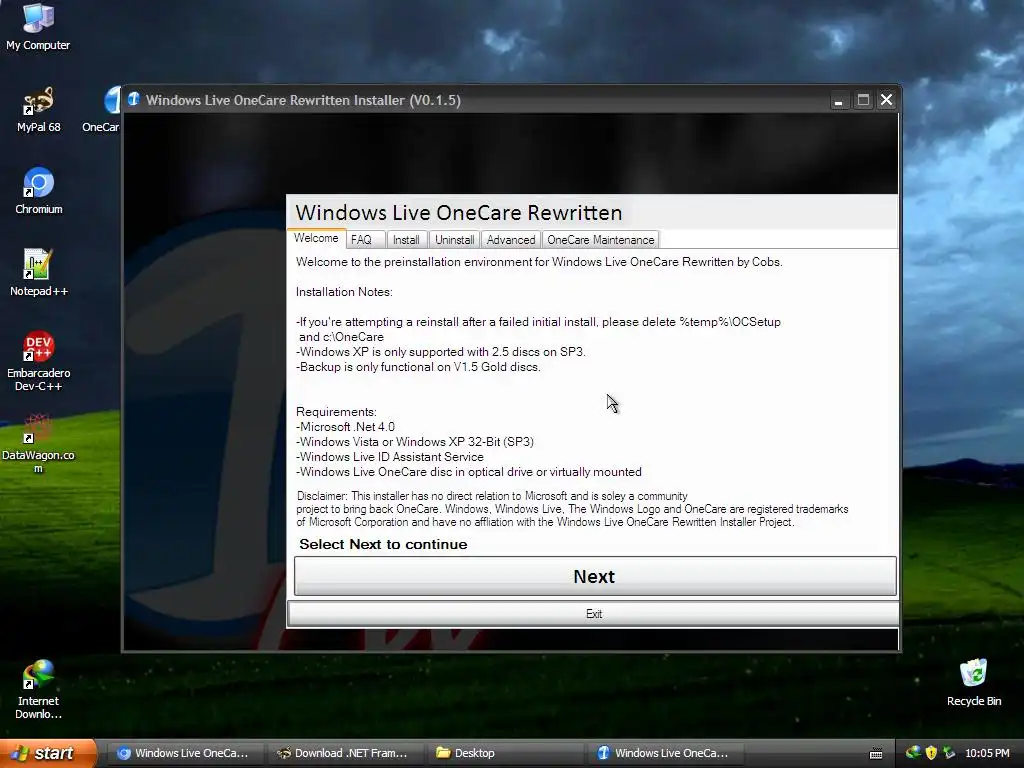Switch to the Welcome tab
Viewport: 1024px width, 768px height.
coord(316,238)
